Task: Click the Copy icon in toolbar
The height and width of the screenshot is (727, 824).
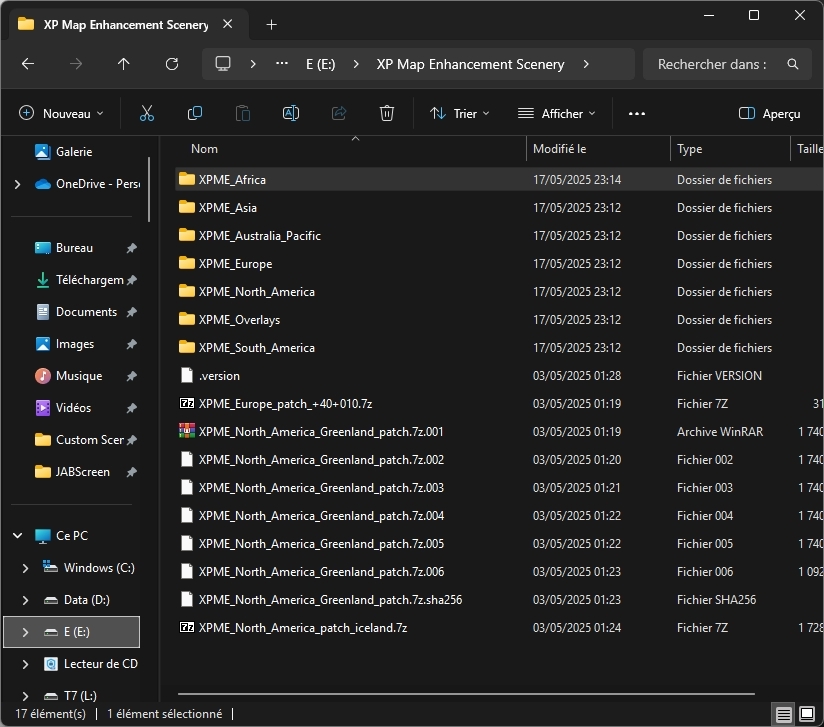Action: [195, 114]
